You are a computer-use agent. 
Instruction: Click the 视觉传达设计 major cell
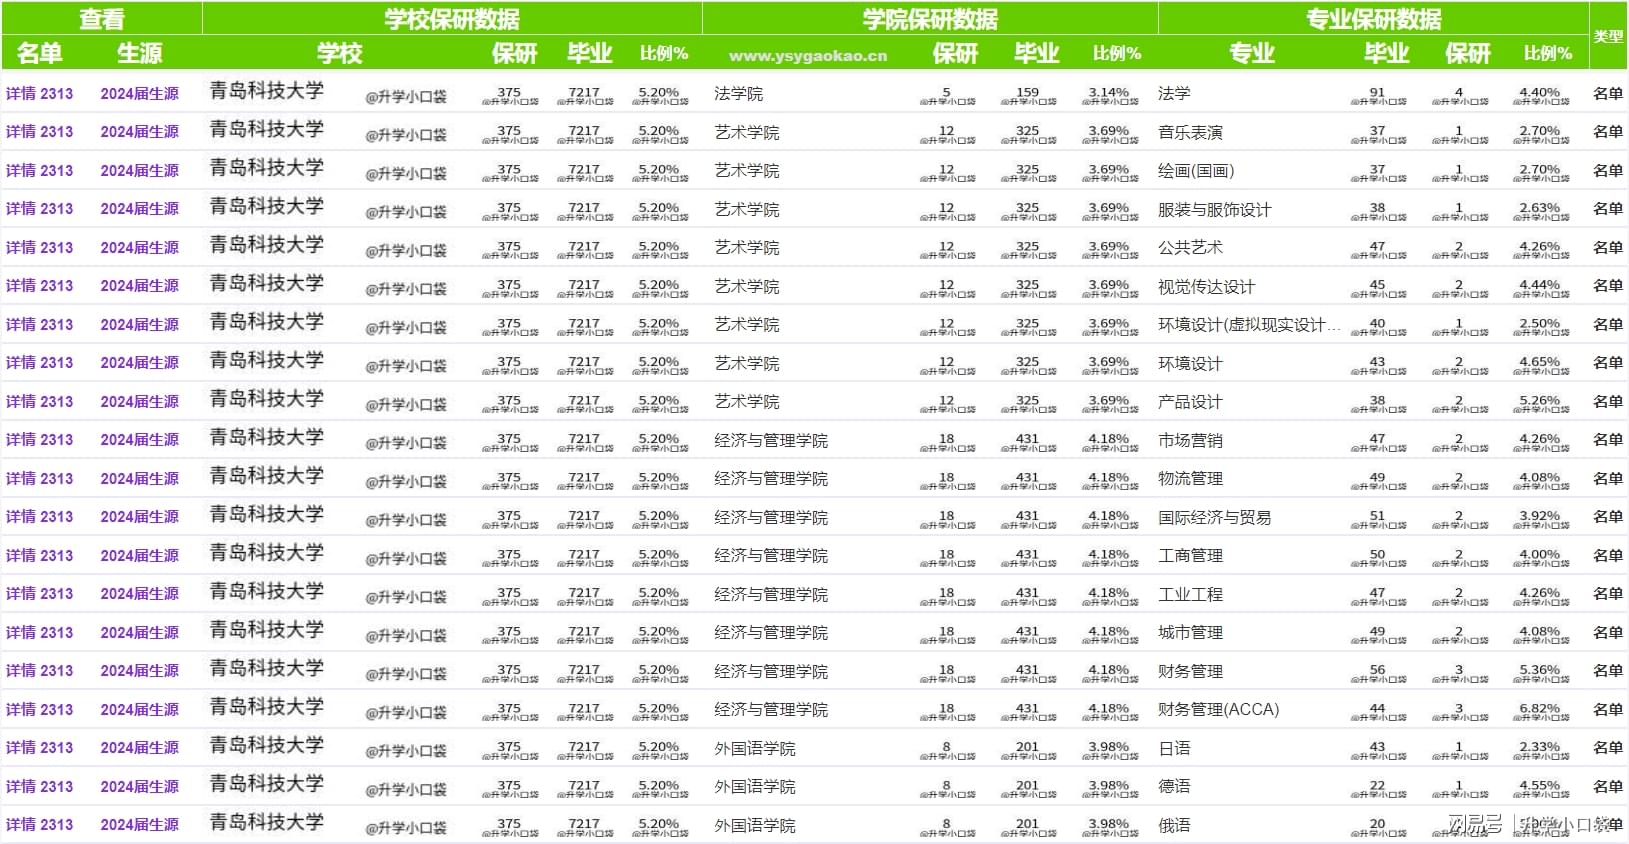tap(1206, 286)
